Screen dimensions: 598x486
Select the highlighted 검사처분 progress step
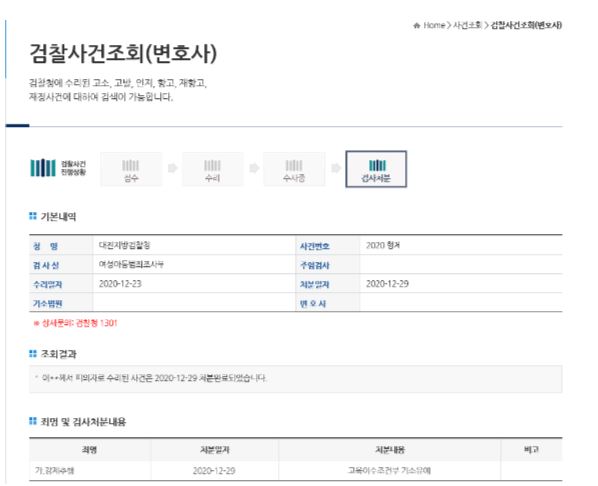click(376, 169)
